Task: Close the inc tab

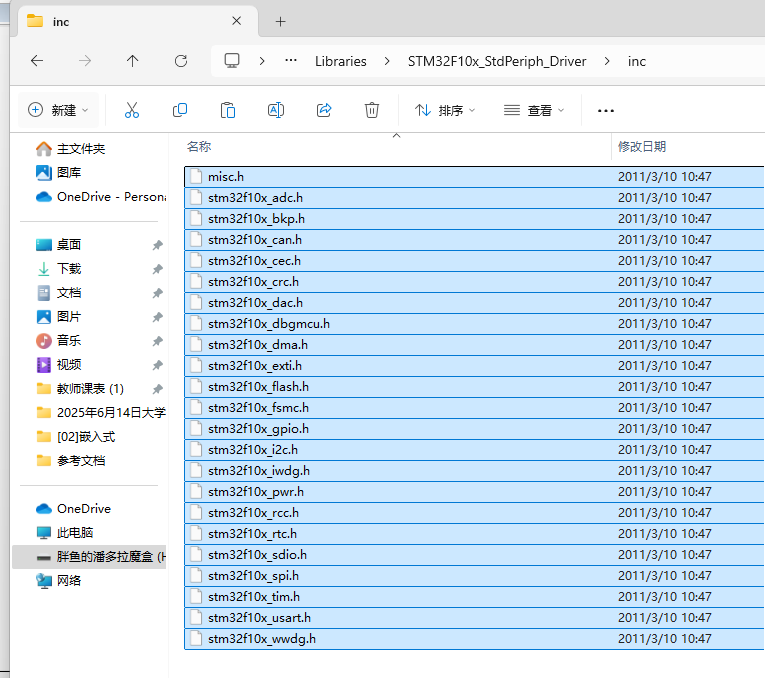Action: pos(237,21)
